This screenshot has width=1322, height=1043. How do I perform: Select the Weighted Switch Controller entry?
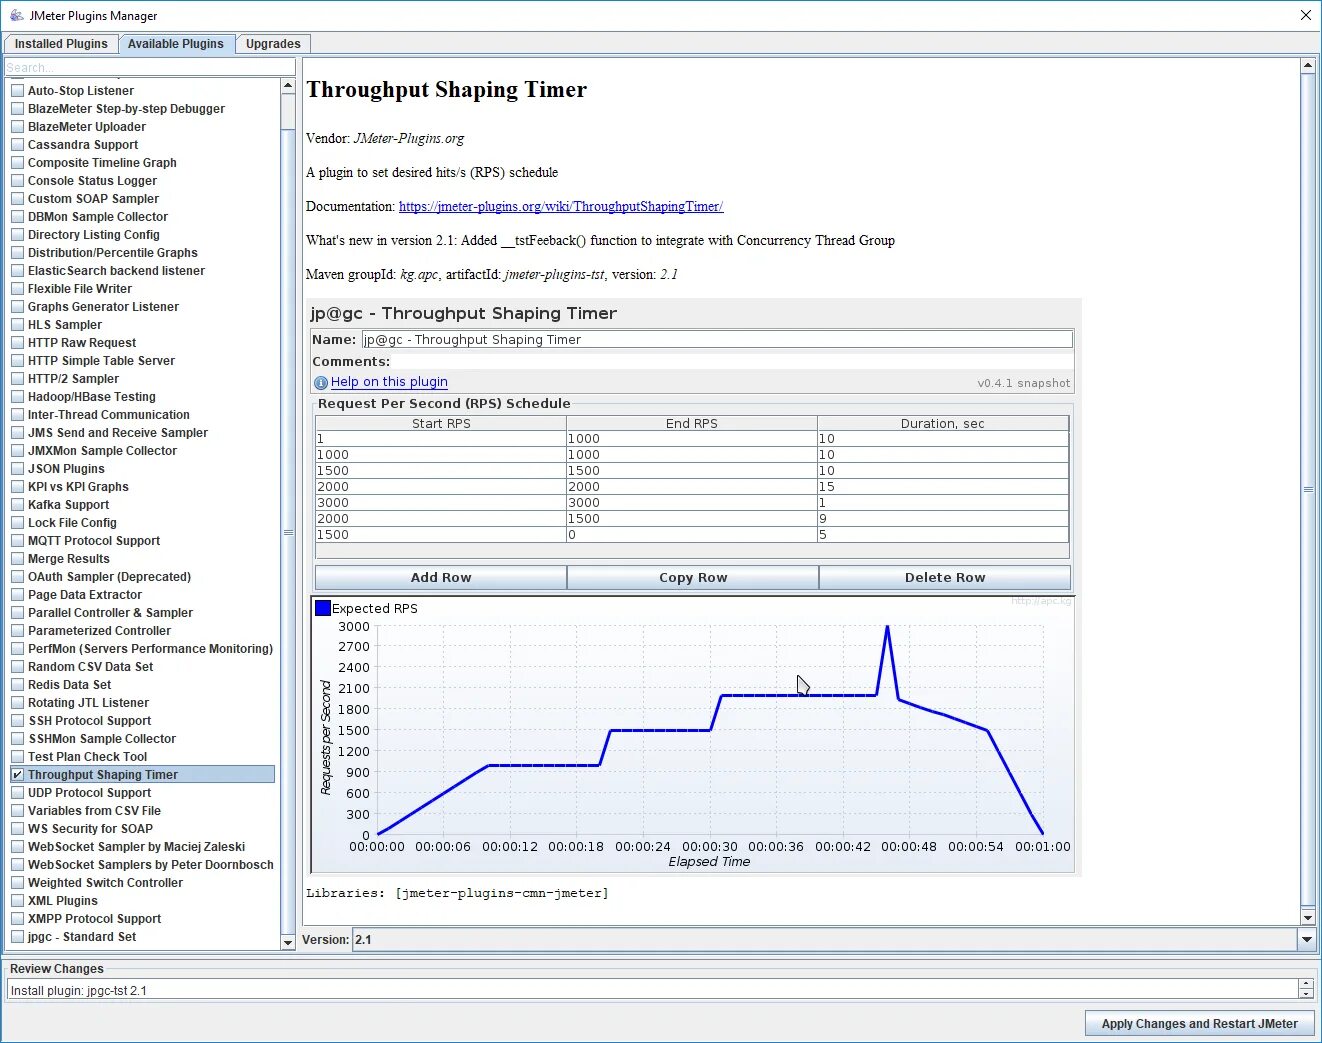[x=105, y=883]
